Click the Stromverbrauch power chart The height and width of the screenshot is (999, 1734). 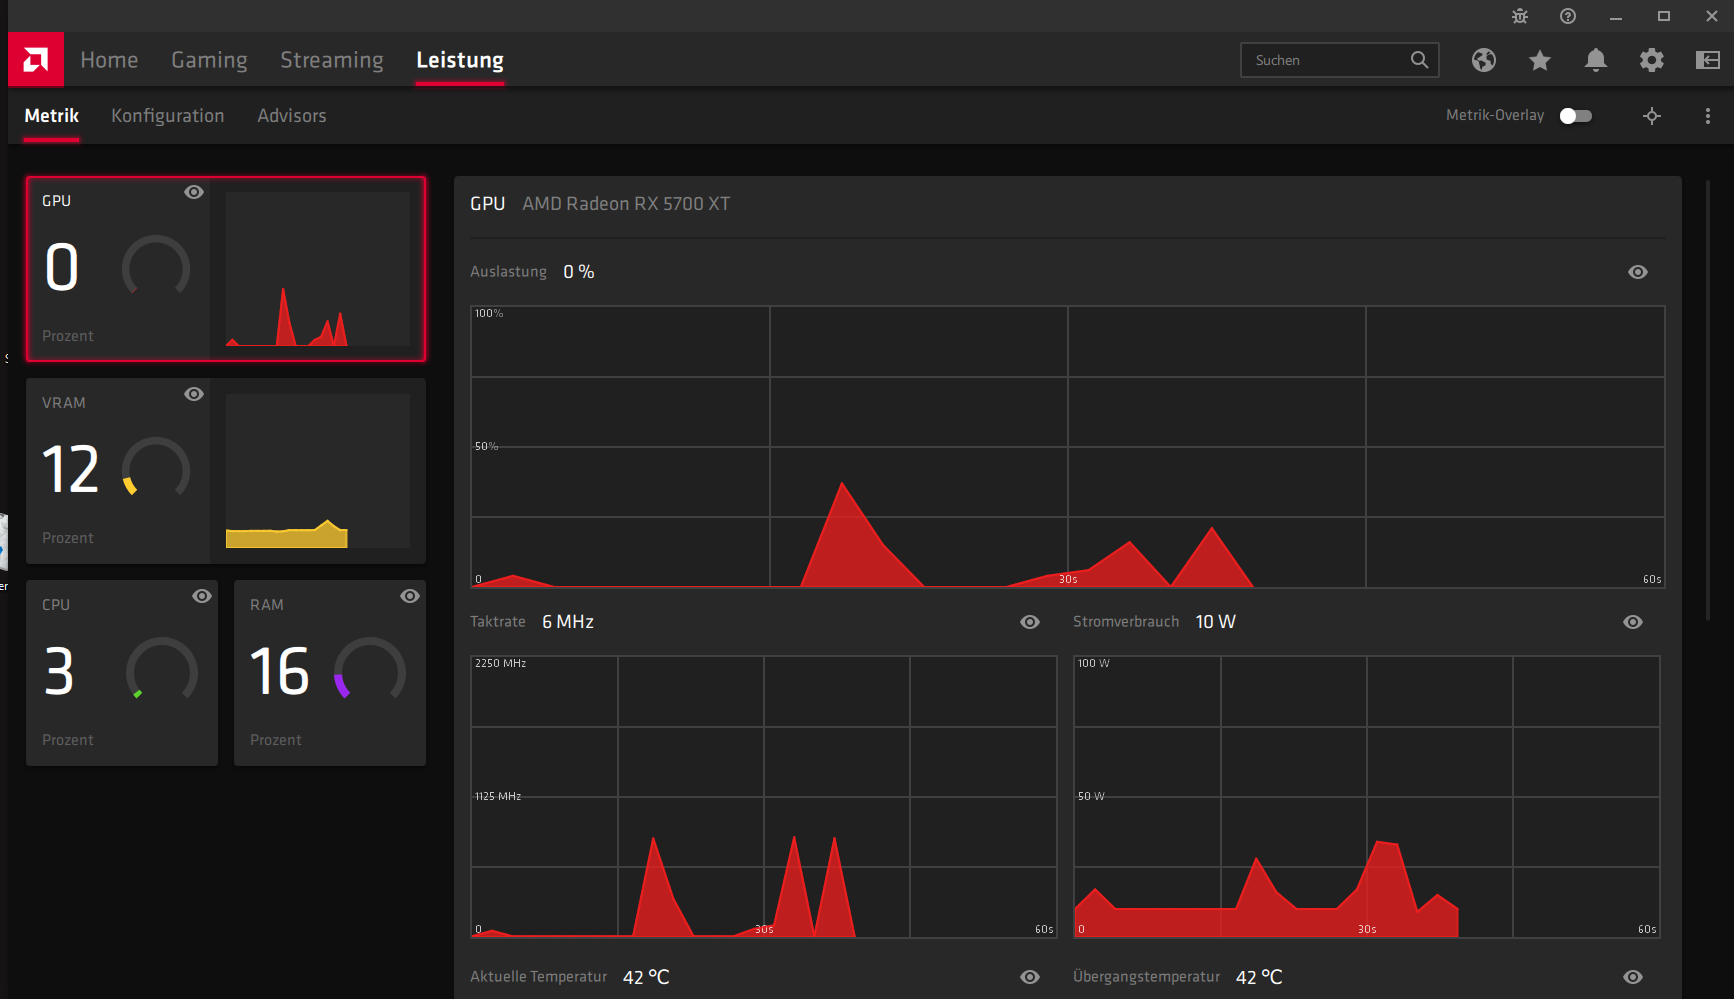tap(1367, 797)
